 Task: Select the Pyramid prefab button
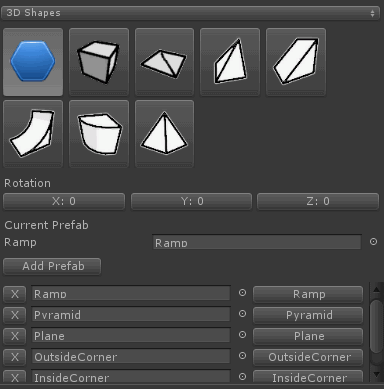click(x=308, y=315)
